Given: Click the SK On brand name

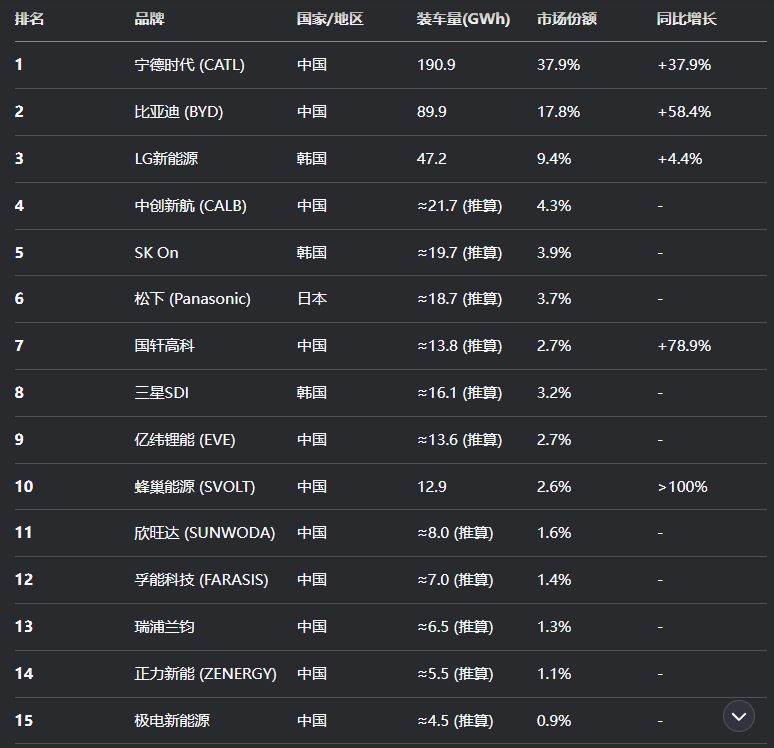Looking at the screenshot, I should [x=156, y=253].
